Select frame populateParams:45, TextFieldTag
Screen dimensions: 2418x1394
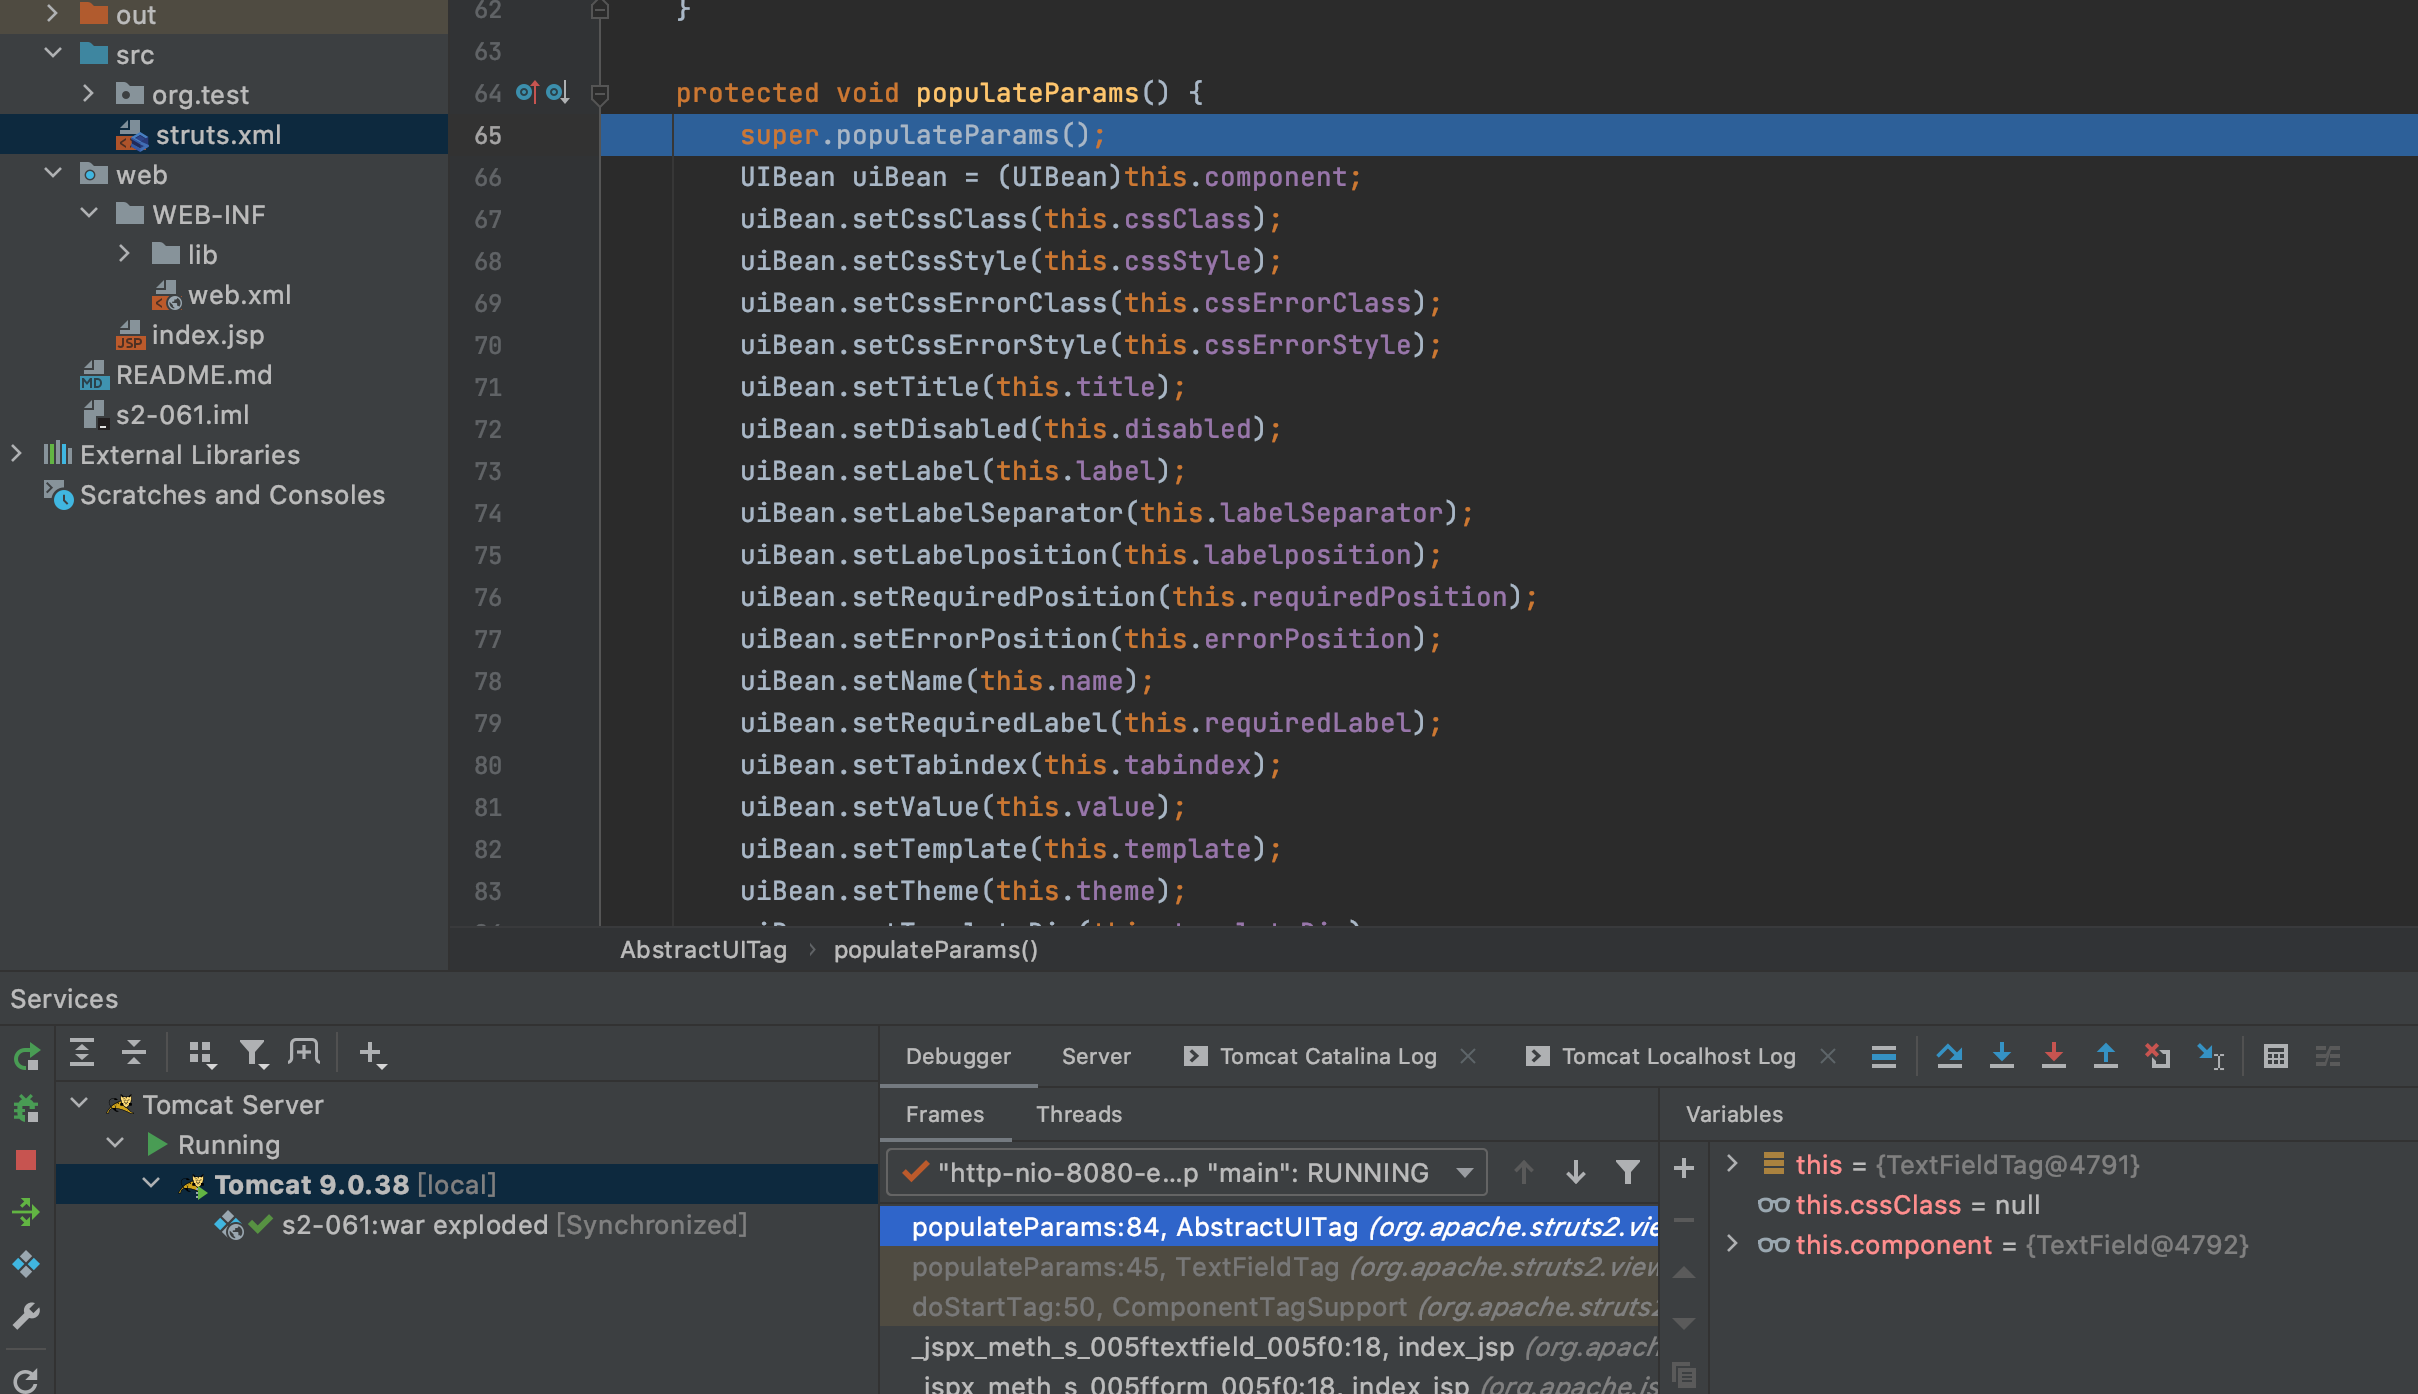coord(1269,1267)
